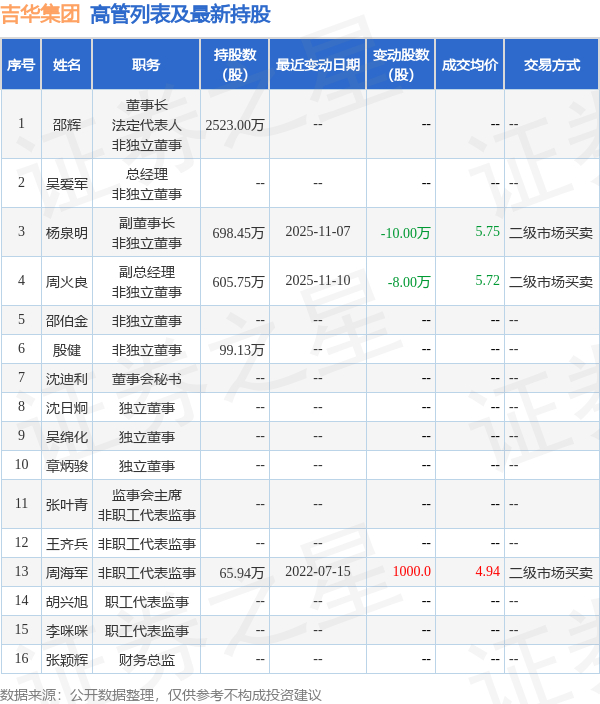The image size is (600, 704).
Task: Click the average price 4.94
Action: tap(487, 571)
